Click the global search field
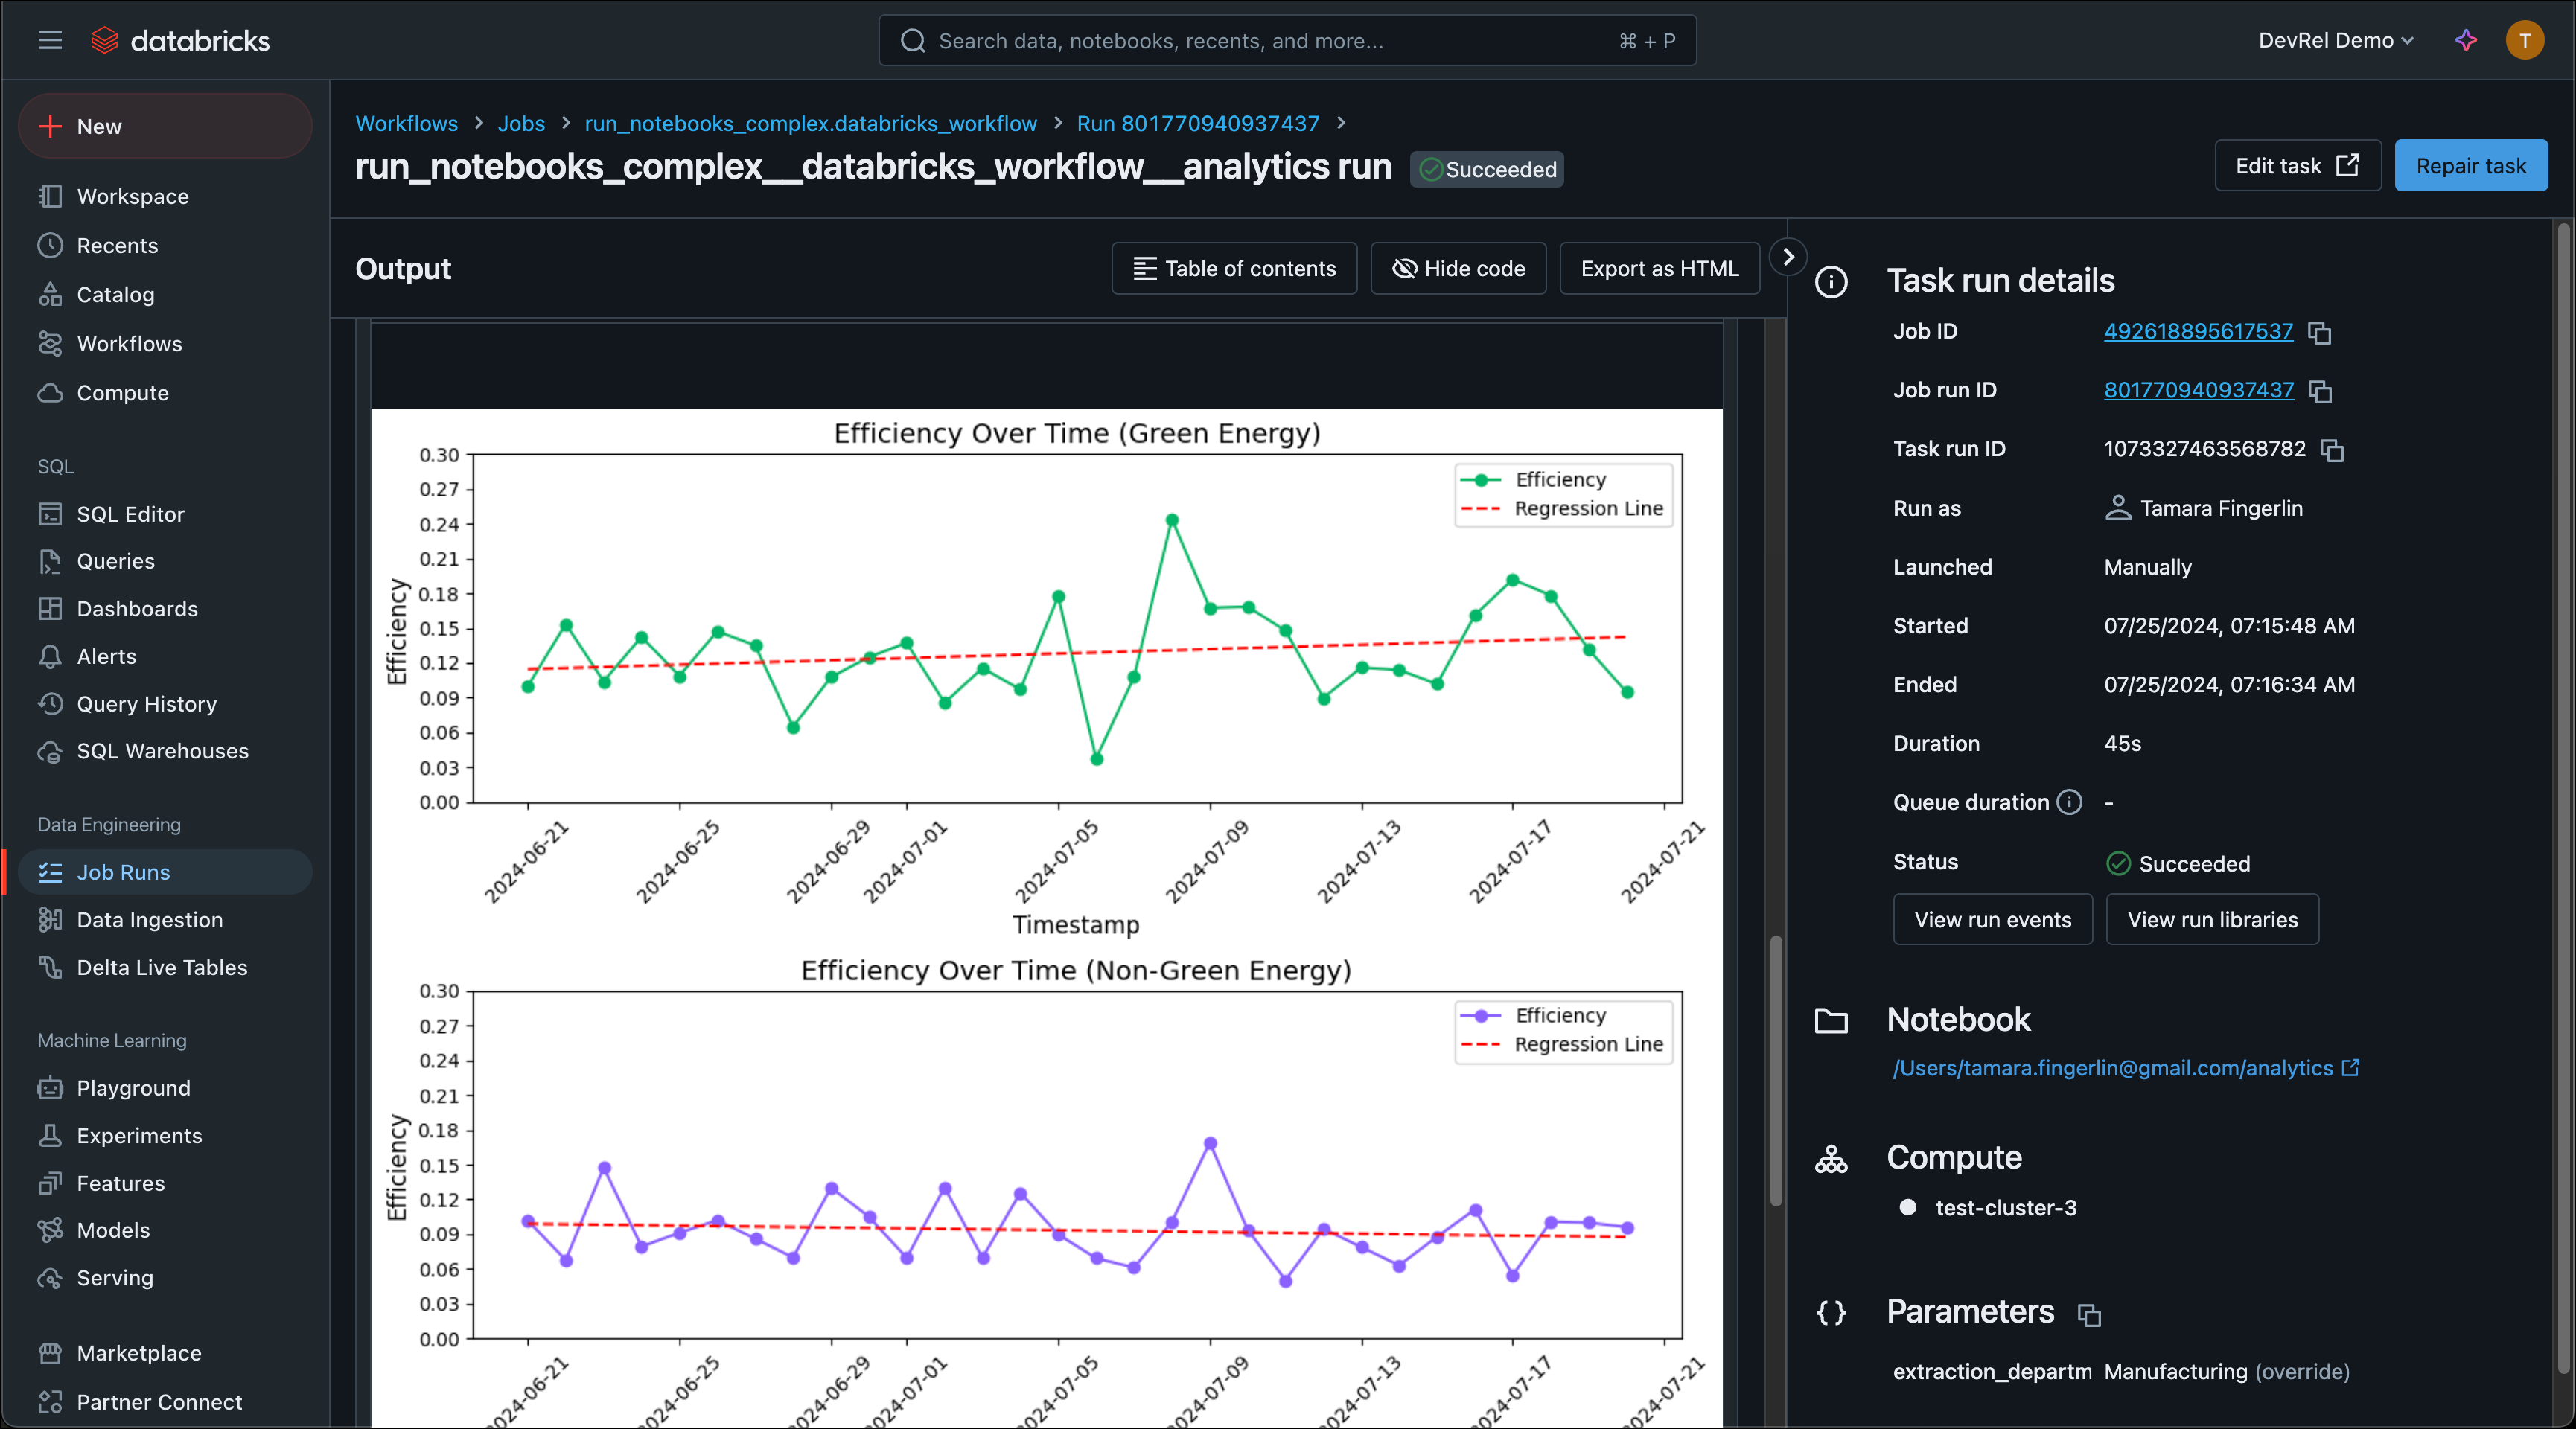 pos(1286,40)
